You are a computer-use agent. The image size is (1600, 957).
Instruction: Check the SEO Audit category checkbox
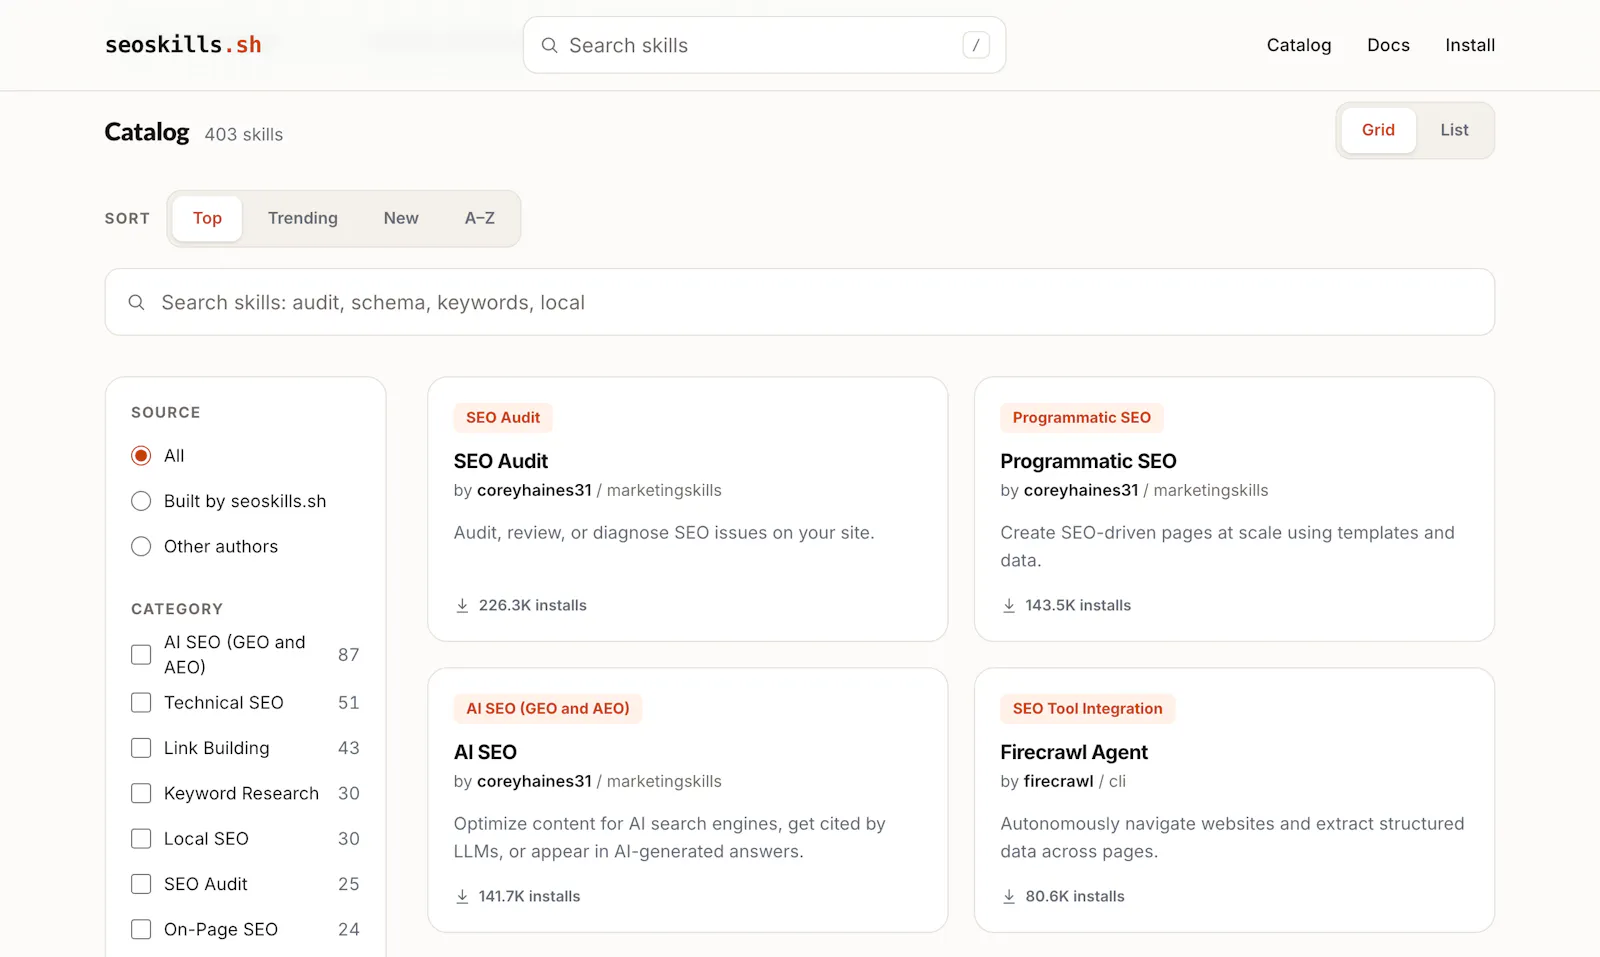coord(141,884)
